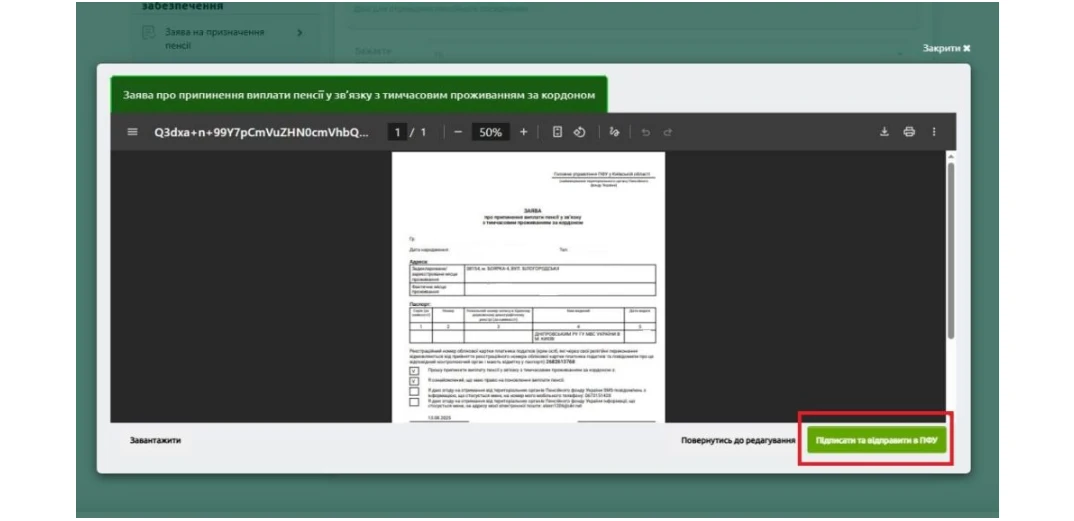Viewport: 1074px width, 521px height.
Task: Click the 'Завантажити' button
Action: (x=155, y=440)
